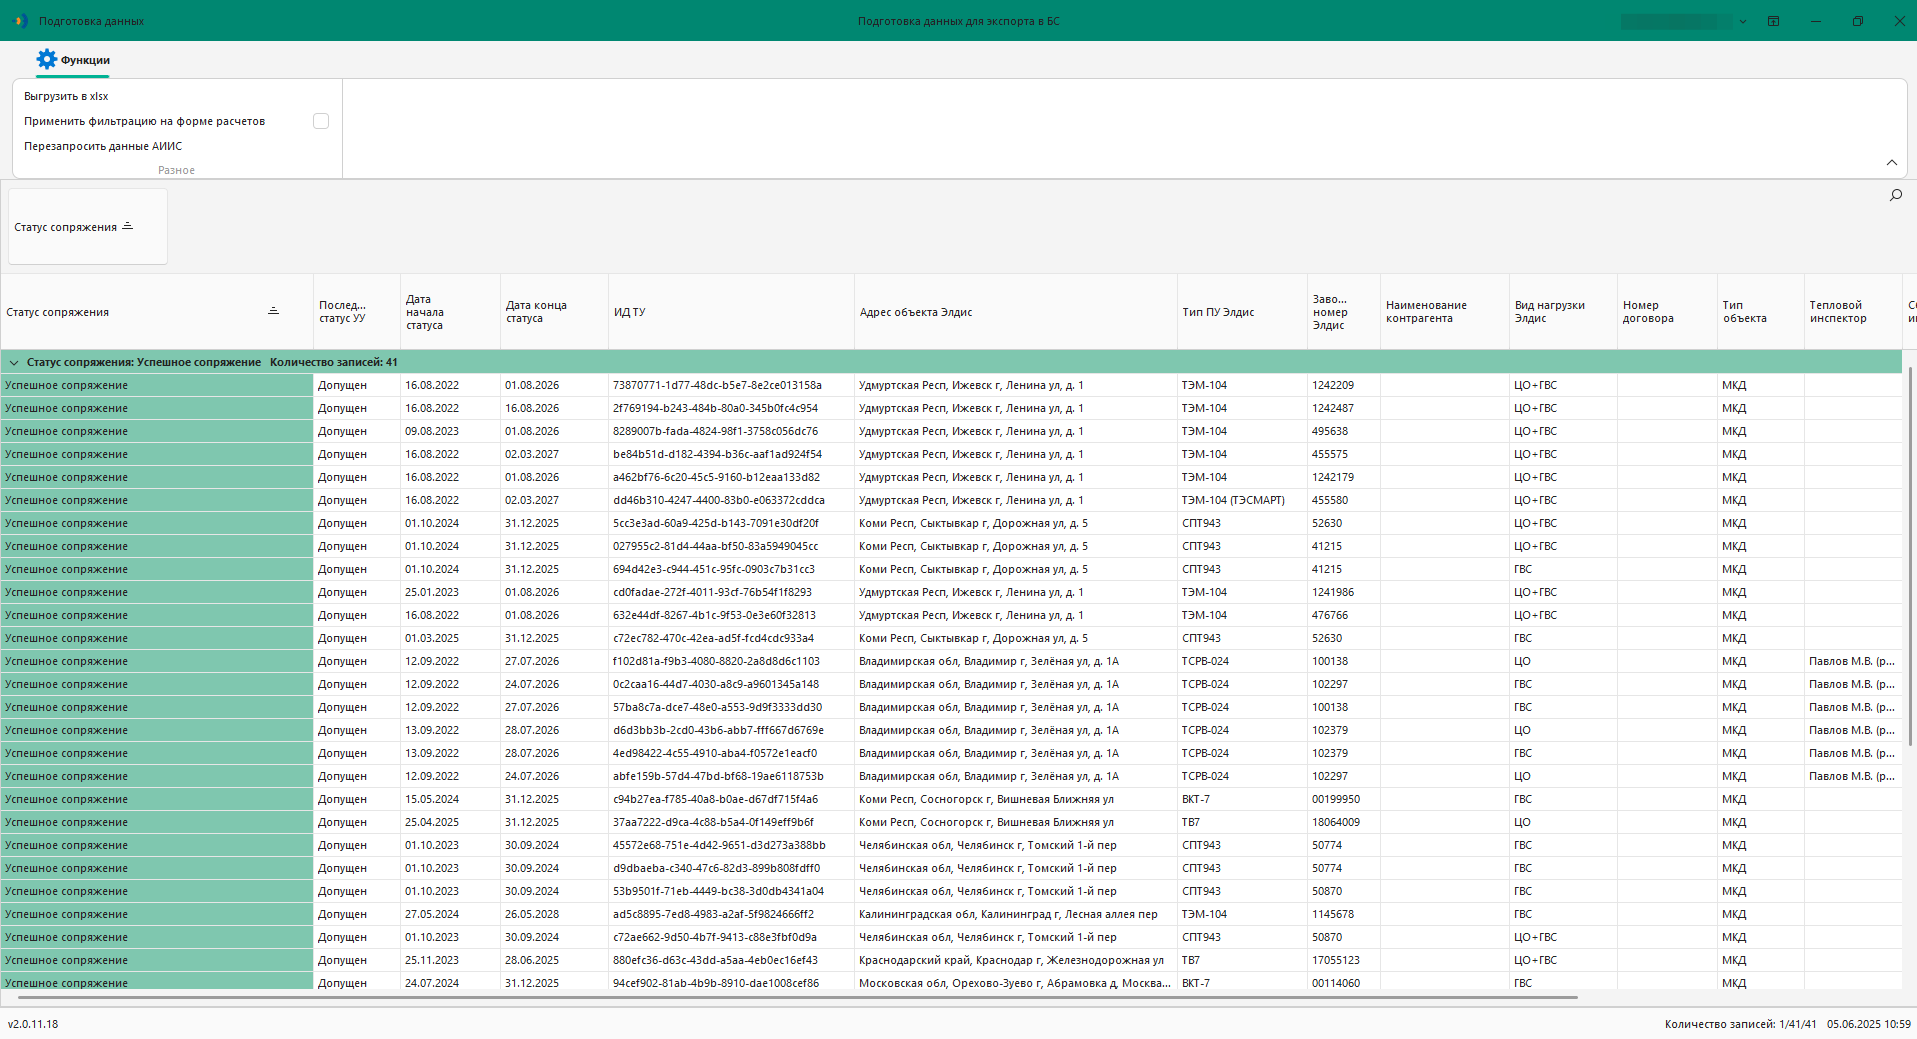Click the ribbon display options icon in title bar
Image resolution: width=1917 pixels, height=1039 pixels.
pos(1773,21)
